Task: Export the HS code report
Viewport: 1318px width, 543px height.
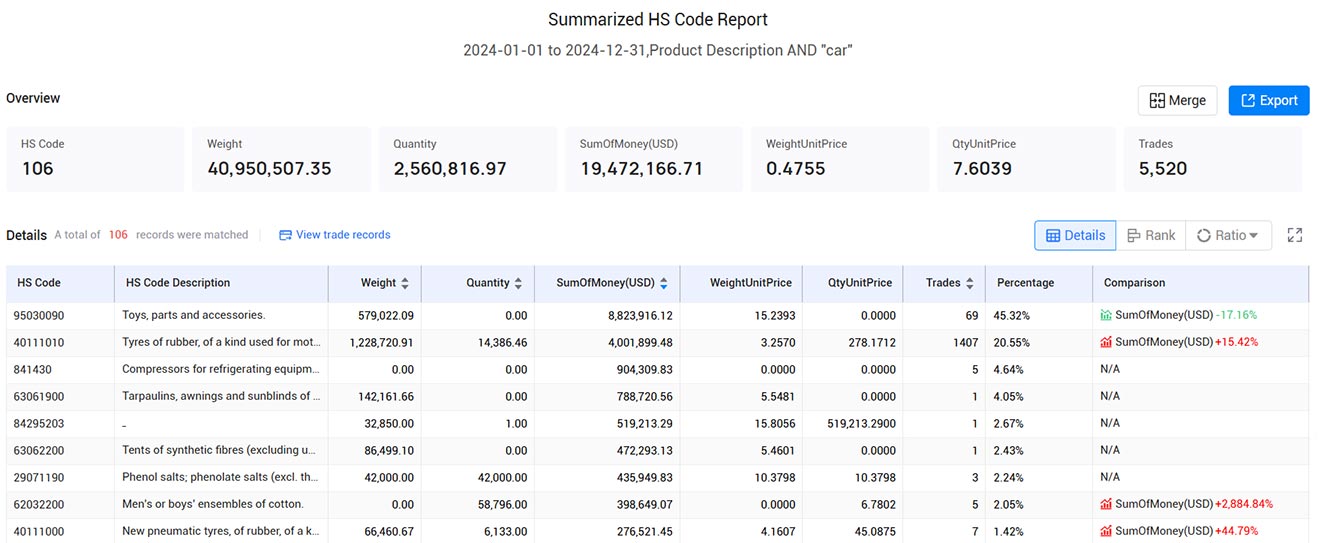Action: [x=1269, y=100]
